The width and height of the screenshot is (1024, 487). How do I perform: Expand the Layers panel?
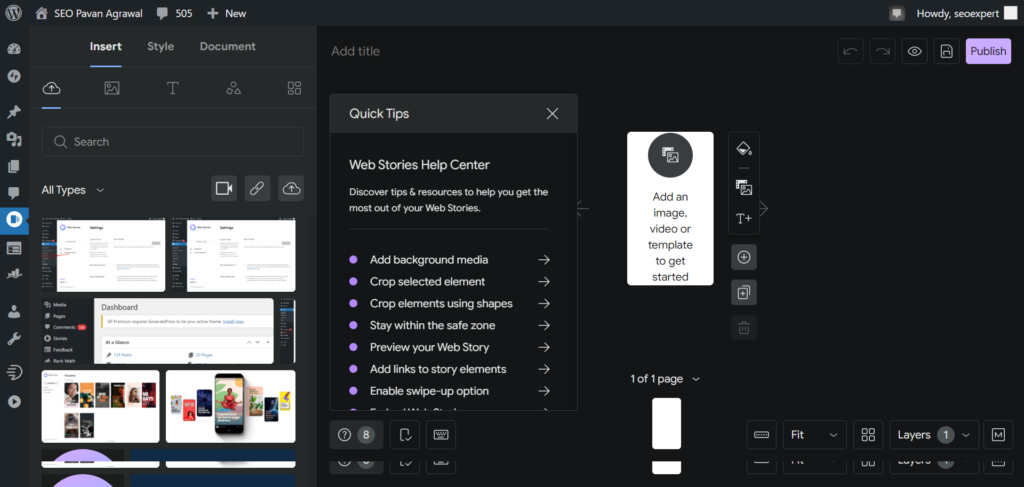coord(934,435)
